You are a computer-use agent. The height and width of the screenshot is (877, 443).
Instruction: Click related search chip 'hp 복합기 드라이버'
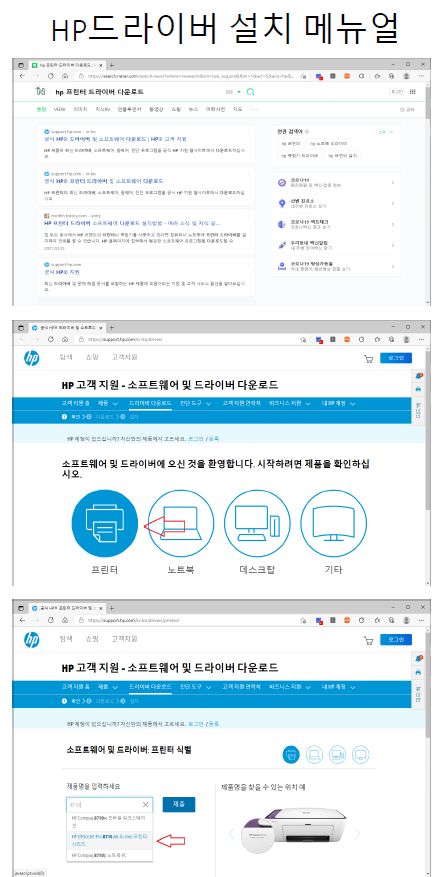[301, 155]
